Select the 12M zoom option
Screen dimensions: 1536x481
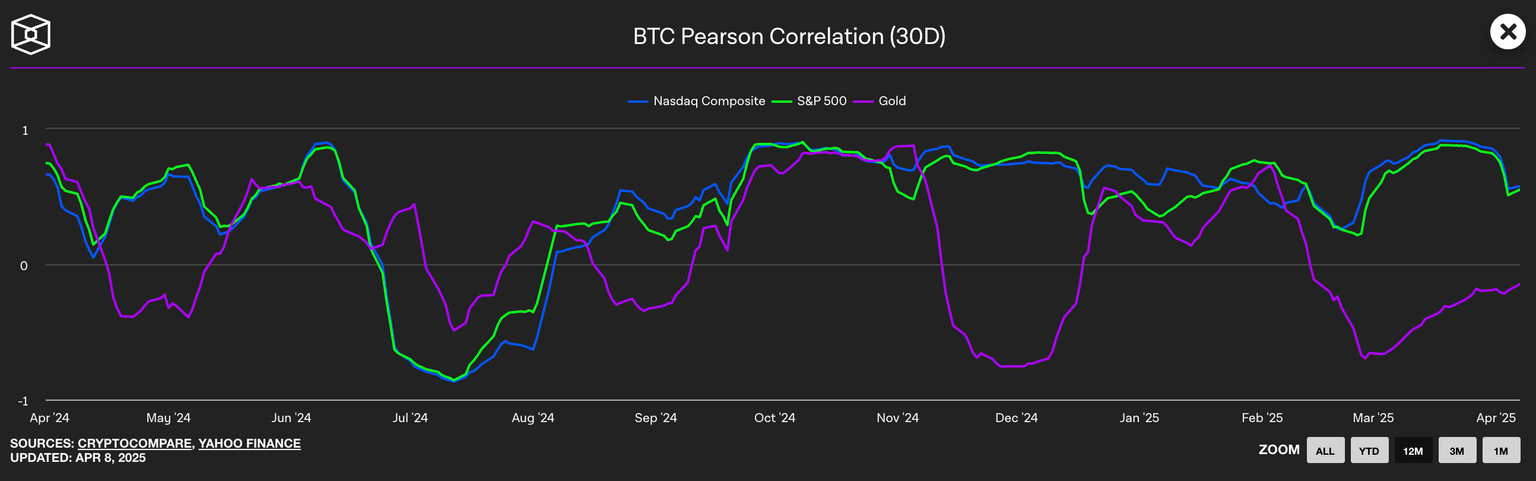coord(1413,451)
